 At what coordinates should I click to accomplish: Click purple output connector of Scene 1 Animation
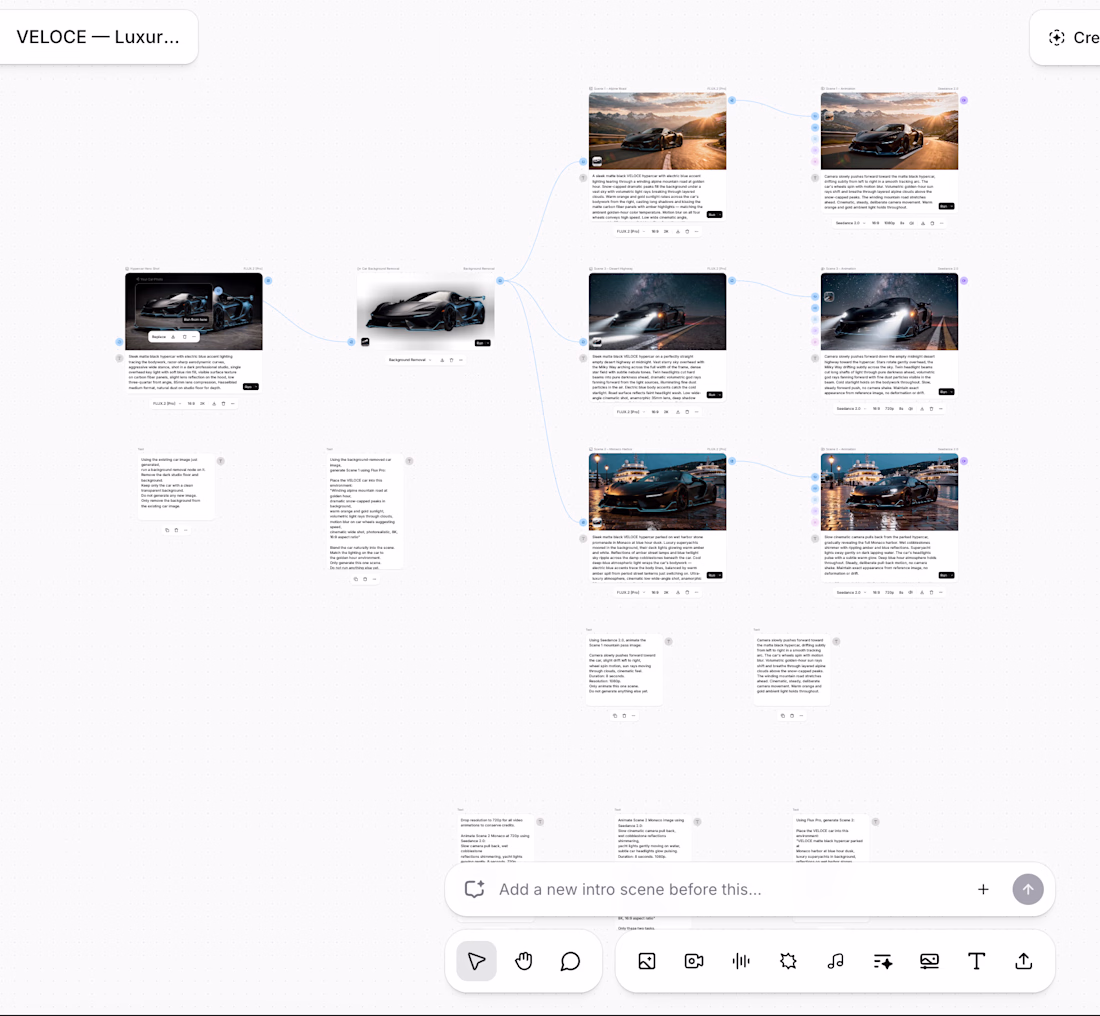964,100
